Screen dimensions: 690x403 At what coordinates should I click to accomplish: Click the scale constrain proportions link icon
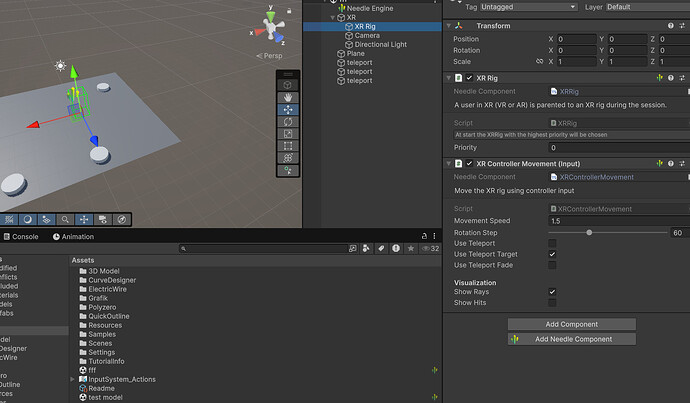pyautogui.click(x=539, y=62)
